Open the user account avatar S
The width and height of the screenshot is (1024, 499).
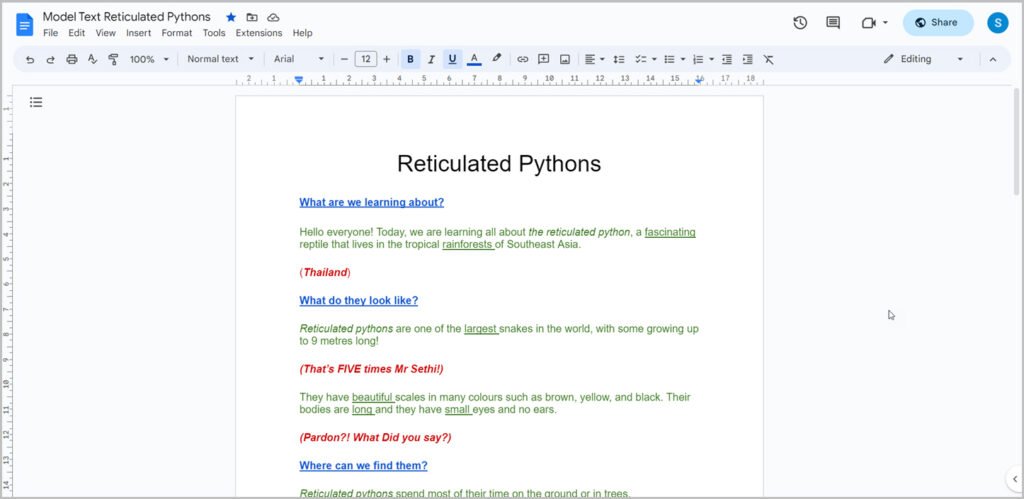[x=997, y=23]
